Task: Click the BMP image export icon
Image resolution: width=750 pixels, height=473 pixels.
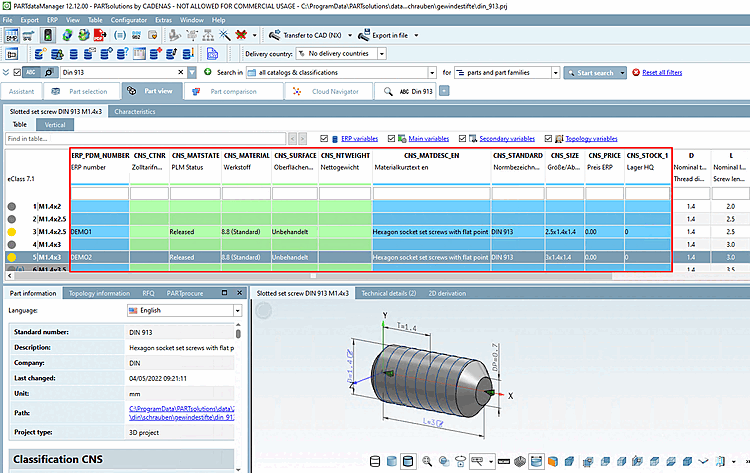Action: [x=11, y=35]
